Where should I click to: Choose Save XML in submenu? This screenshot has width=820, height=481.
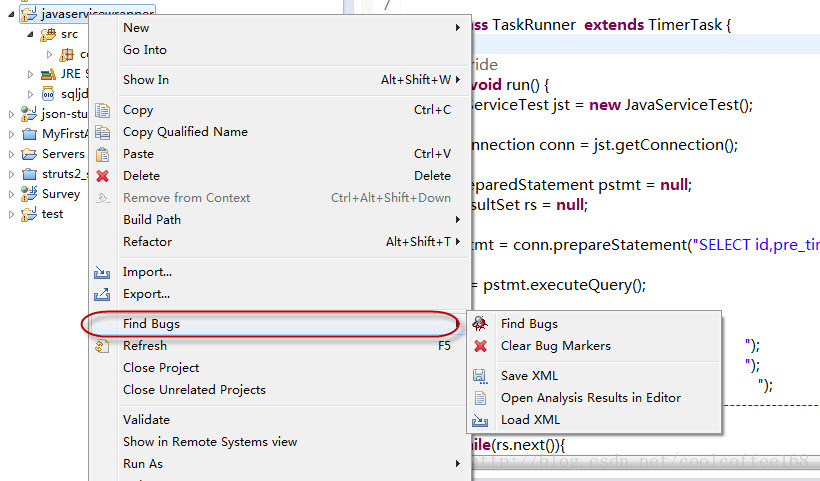[594, 375]
